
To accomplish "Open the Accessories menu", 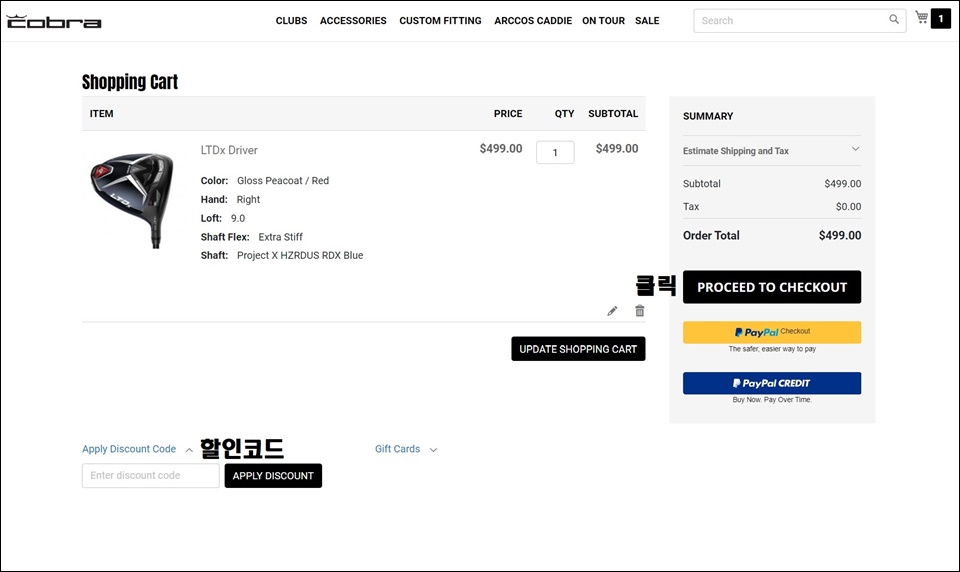I will click(x=353, y=21).
